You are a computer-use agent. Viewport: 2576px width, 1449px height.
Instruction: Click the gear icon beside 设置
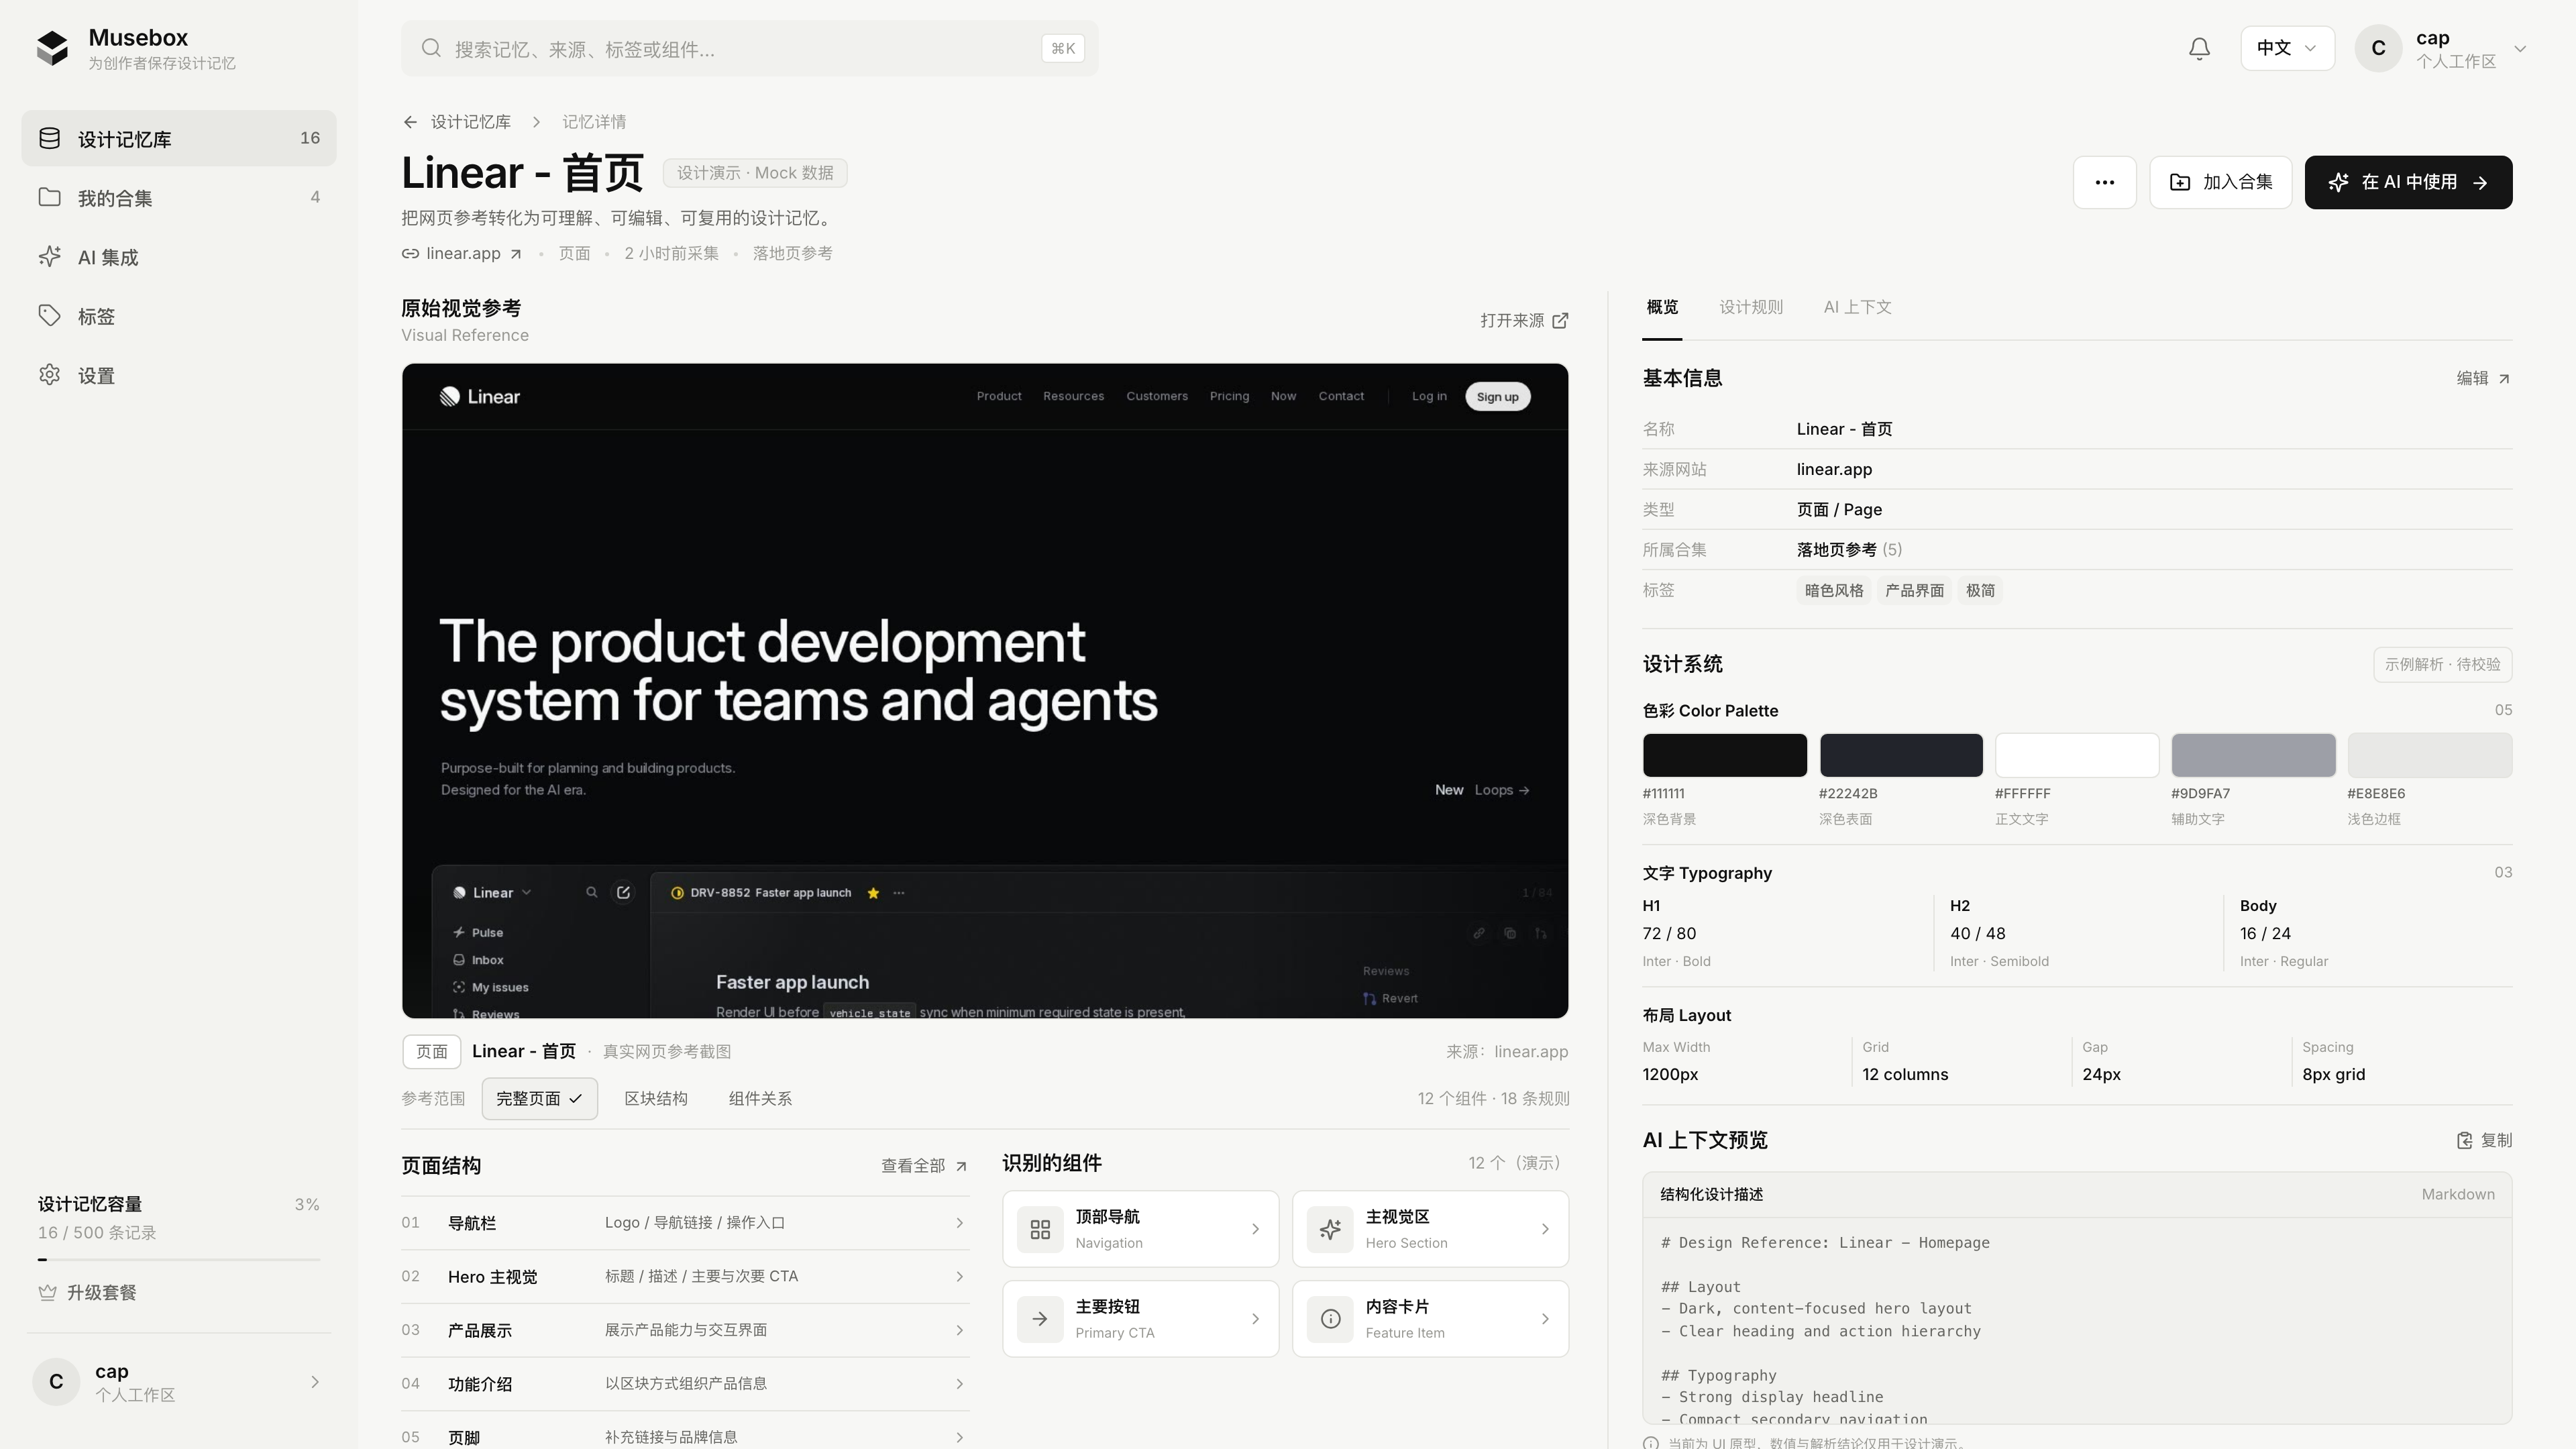coord(50,374)
